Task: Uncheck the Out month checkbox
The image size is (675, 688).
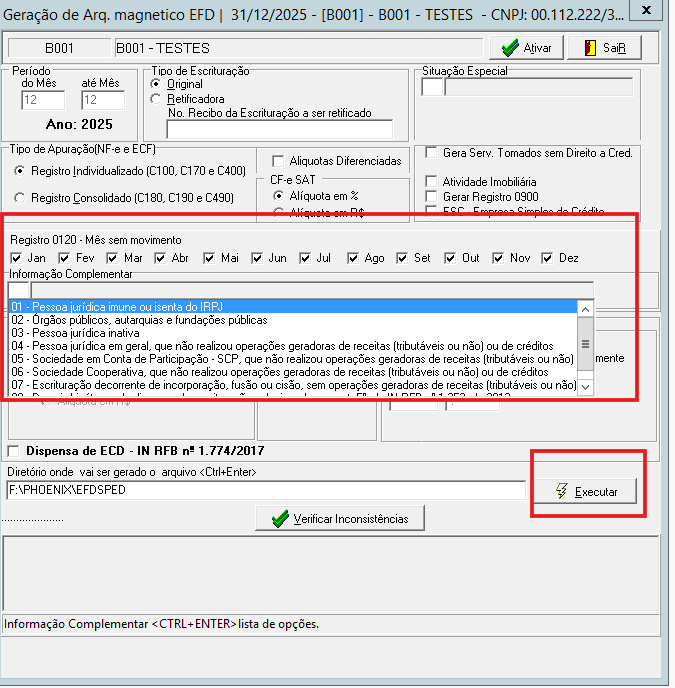Action: click(450, 258)
